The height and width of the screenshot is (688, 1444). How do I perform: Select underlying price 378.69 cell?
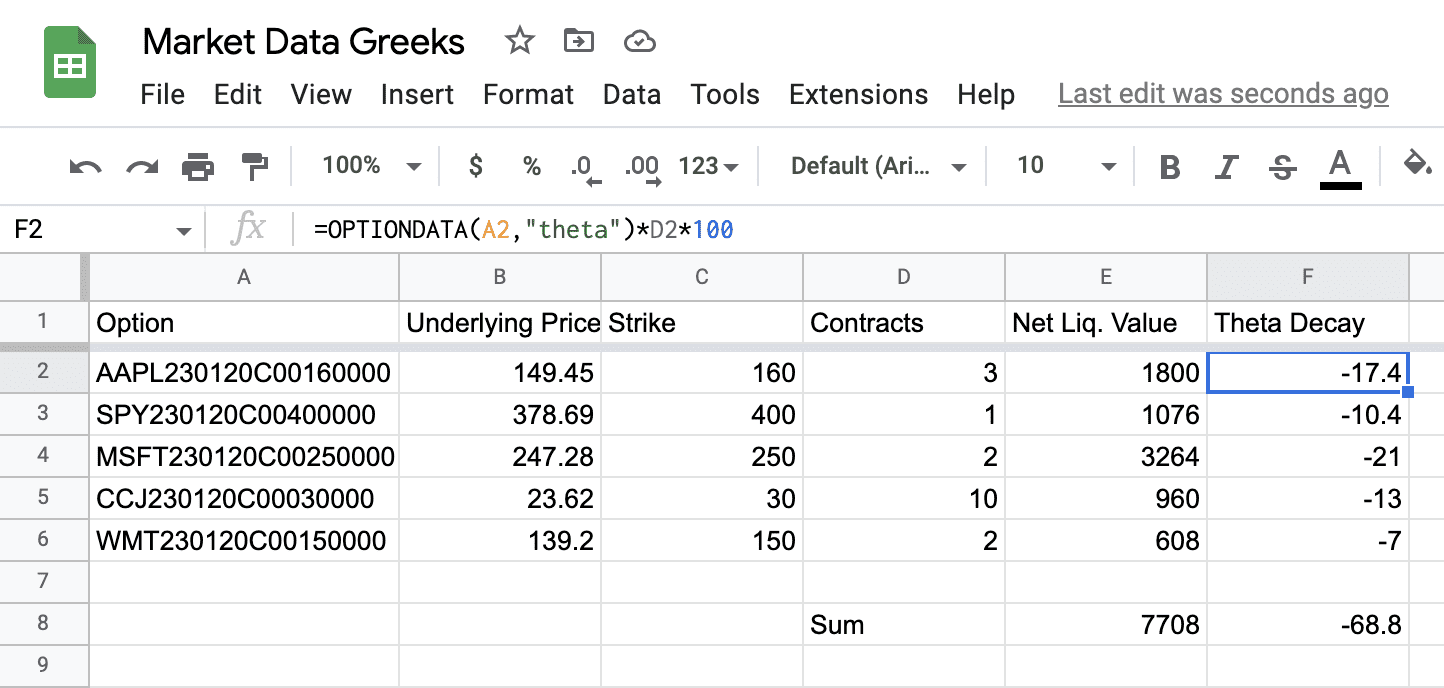pos(500,415)
